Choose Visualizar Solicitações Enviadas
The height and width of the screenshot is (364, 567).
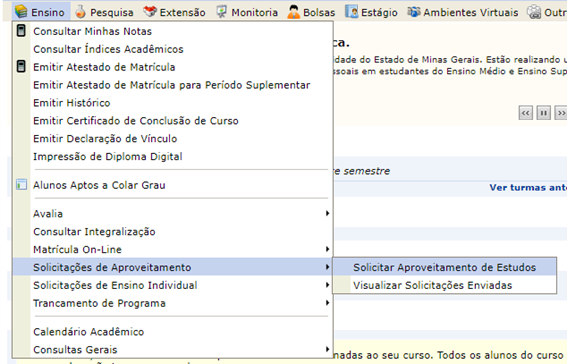coord(444,285)
